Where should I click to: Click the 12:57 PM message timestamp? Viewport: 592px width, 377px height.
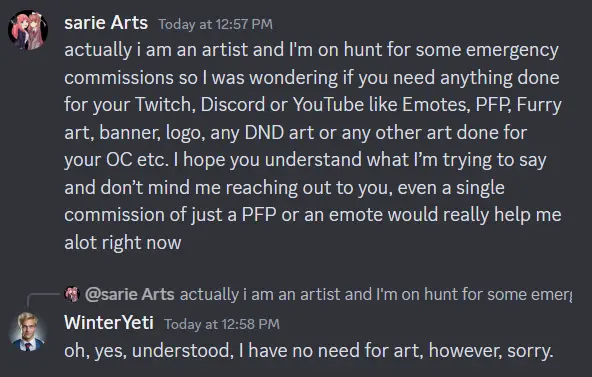point(215,24)
